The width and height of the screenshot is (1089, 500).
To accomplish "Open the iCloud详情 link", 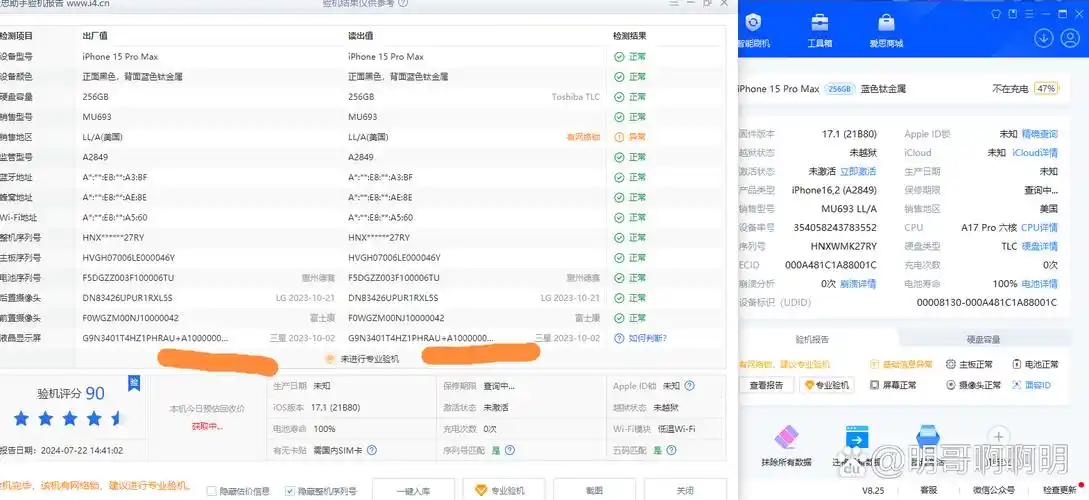I will 1034,153.
